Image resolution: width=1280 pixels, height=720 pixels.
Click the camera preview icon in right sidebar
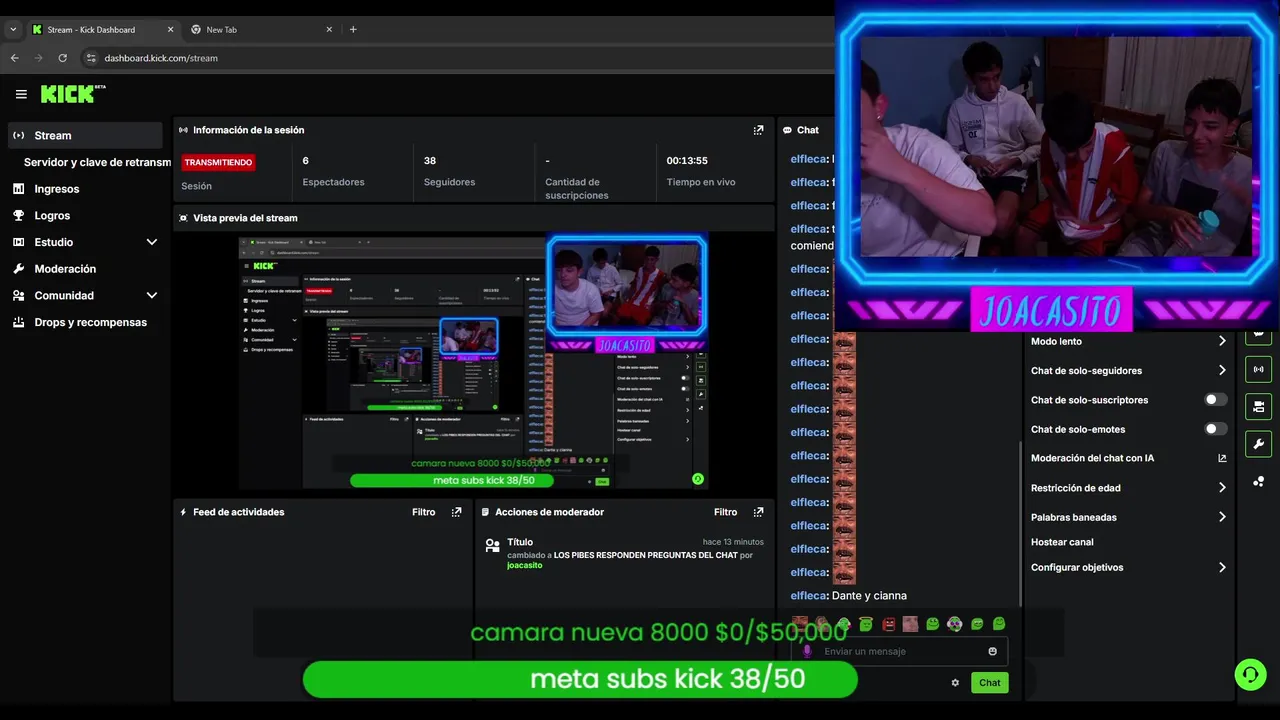pos(1258,406)
